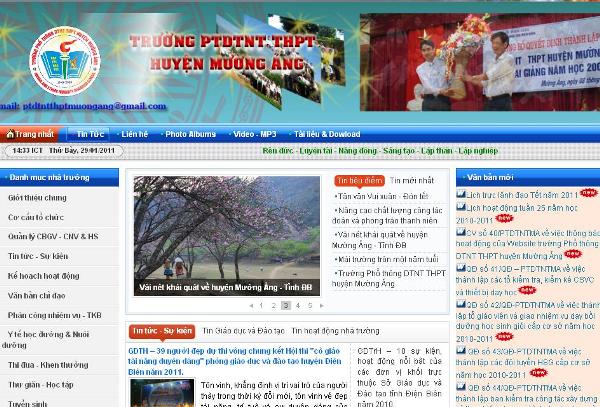600x407 pixels.
Task: Switch to Tin hoạt động nhà trường tab
Action: (x=336, y=331)
